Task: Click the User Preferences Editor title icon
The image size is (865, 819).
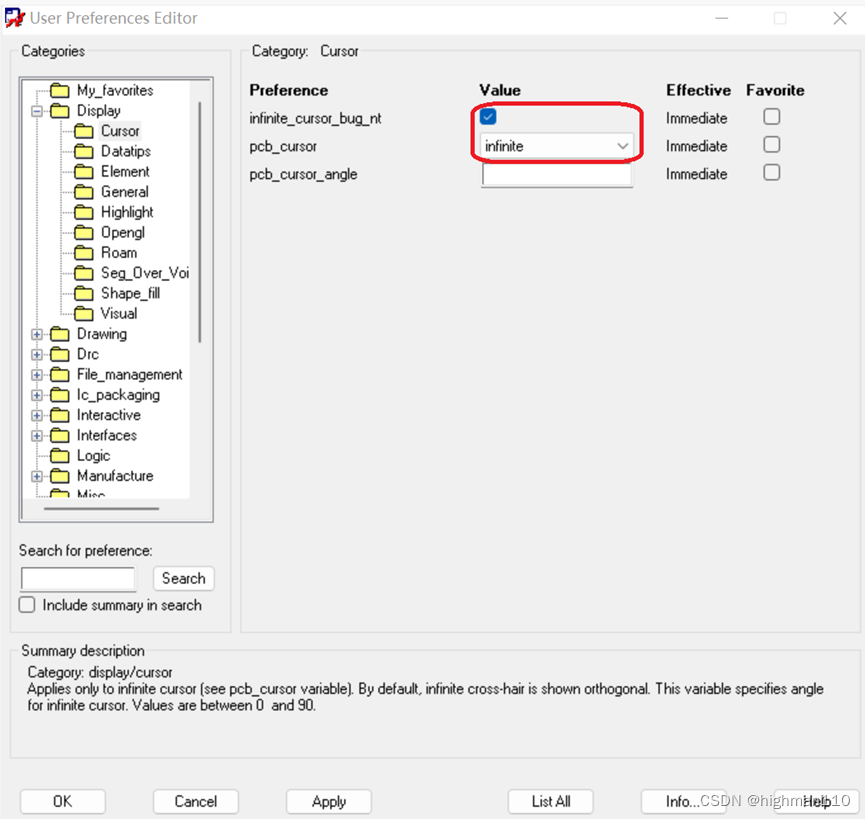Action: pos(14,18)
